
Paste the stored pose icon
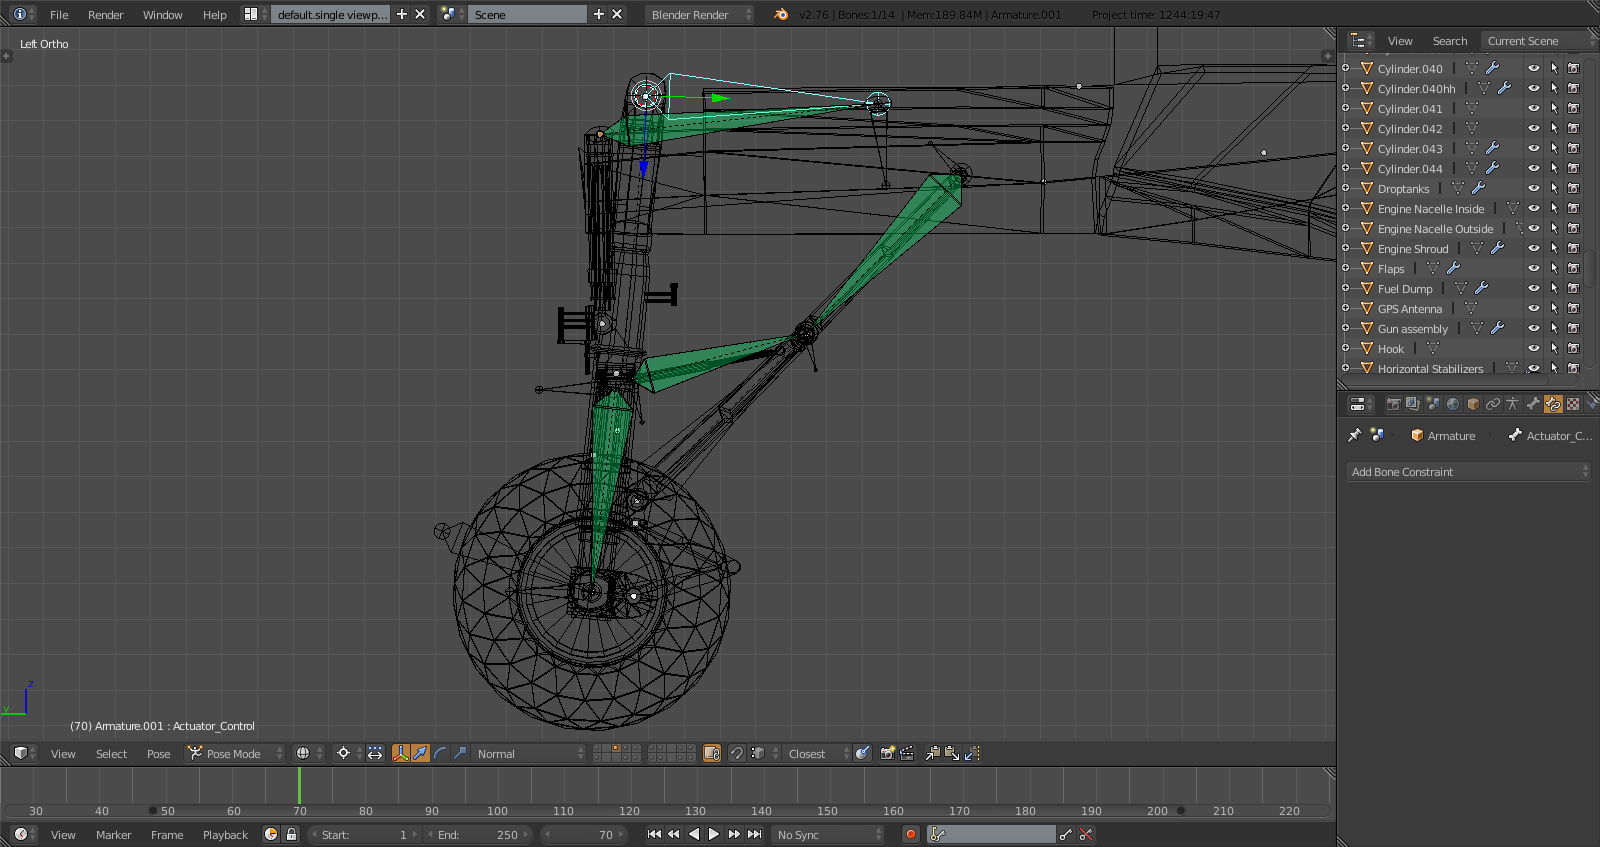click(x=952, y=753)
